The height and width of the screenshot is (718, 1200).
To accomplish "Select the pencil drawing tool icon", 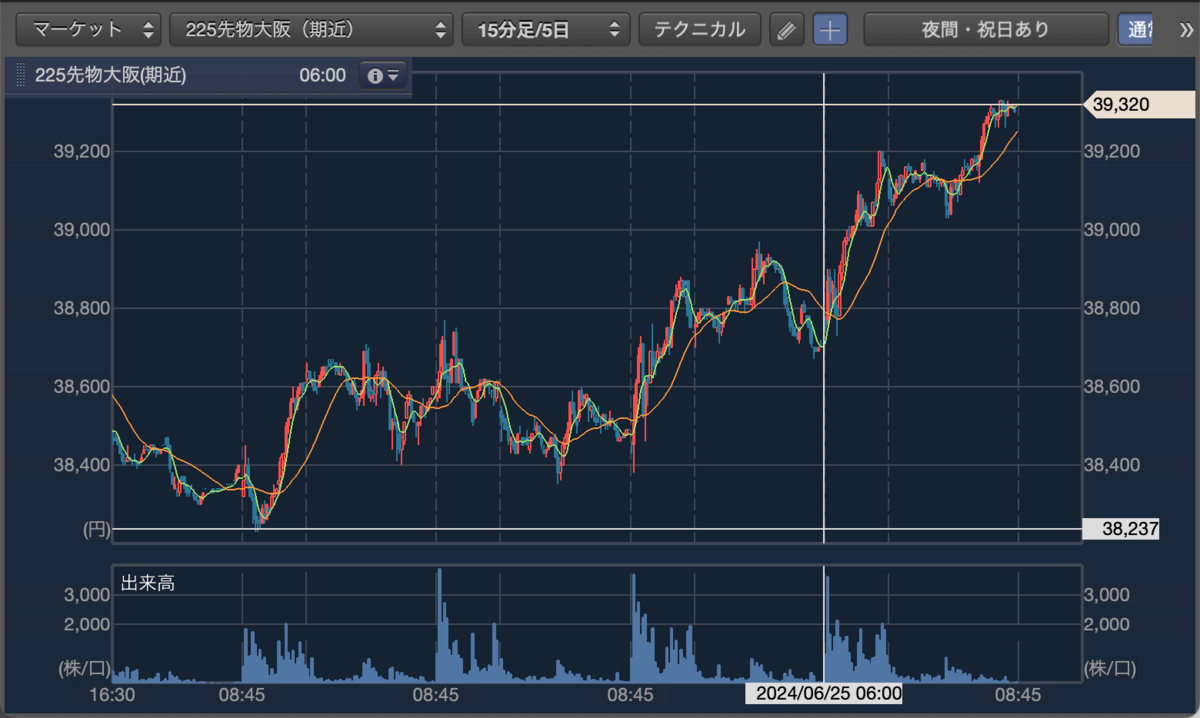I will [x=787, y=30].
